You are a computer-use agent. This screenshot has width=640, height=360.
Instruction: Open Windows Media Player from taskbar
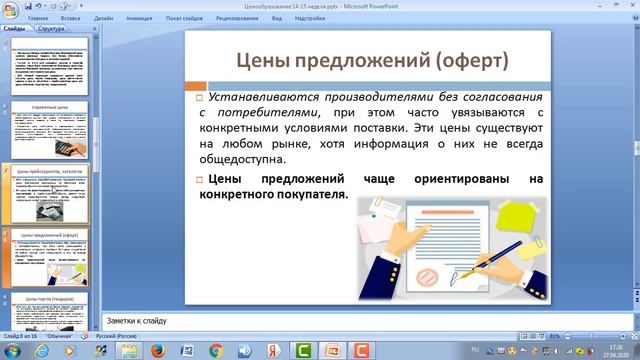(x=69, y=351)
